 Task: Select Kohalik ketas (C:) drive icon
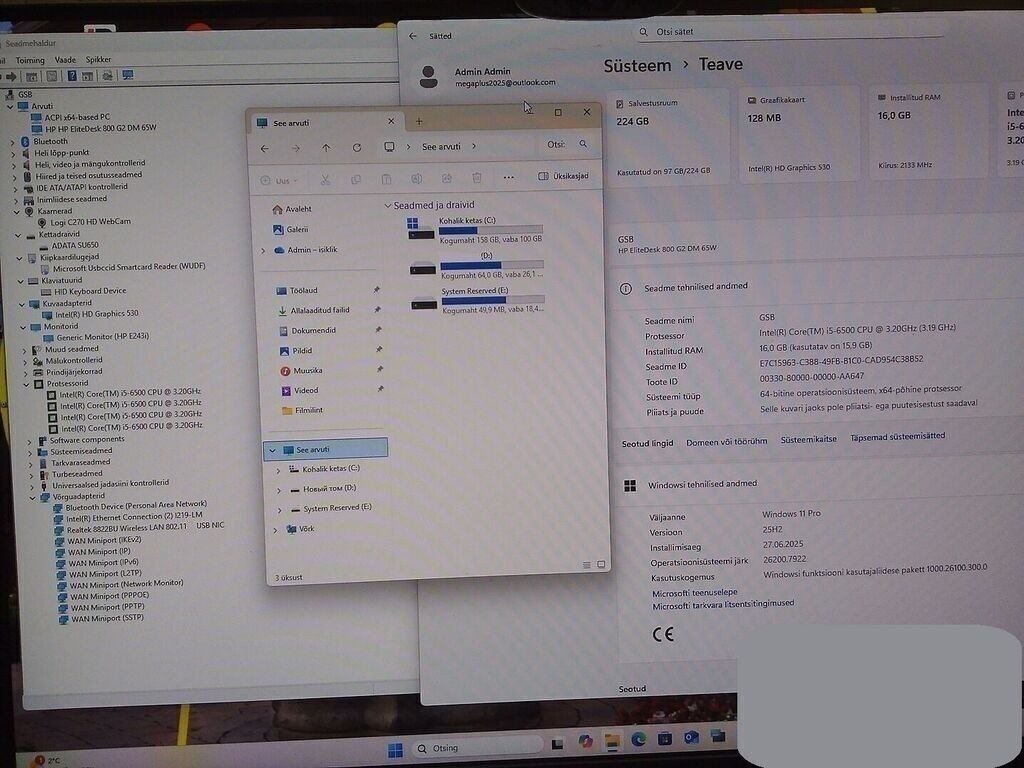(x=420, y=230)
